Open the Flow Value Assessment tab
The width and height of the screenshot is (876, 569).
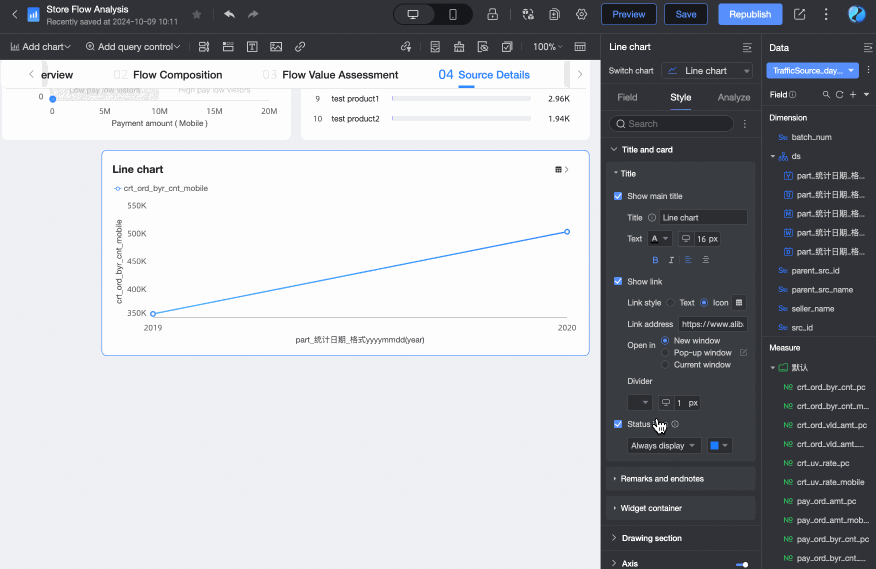pos(340,75)
